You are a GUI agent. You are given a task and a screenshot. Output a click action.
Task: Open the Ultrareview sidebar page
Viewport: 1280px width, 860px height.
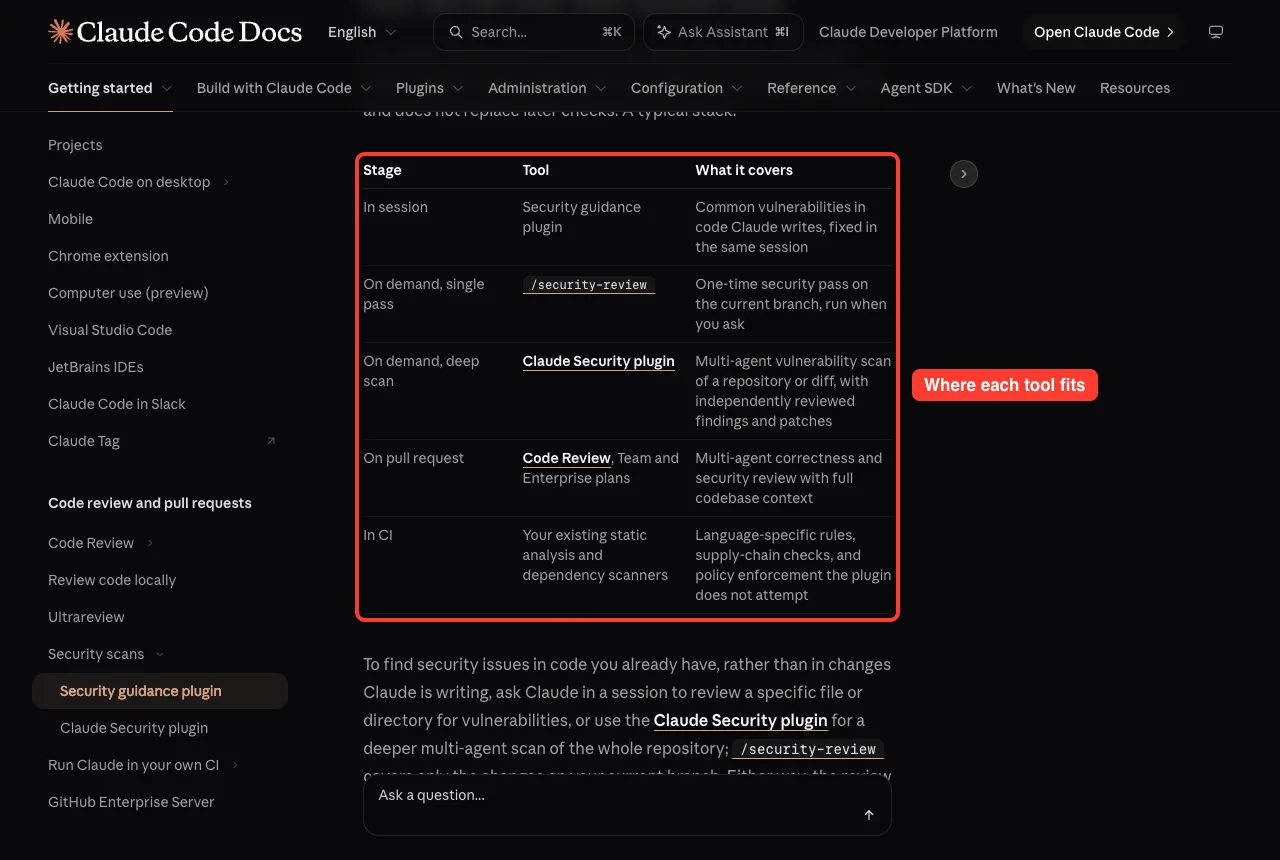coord(86,617)
